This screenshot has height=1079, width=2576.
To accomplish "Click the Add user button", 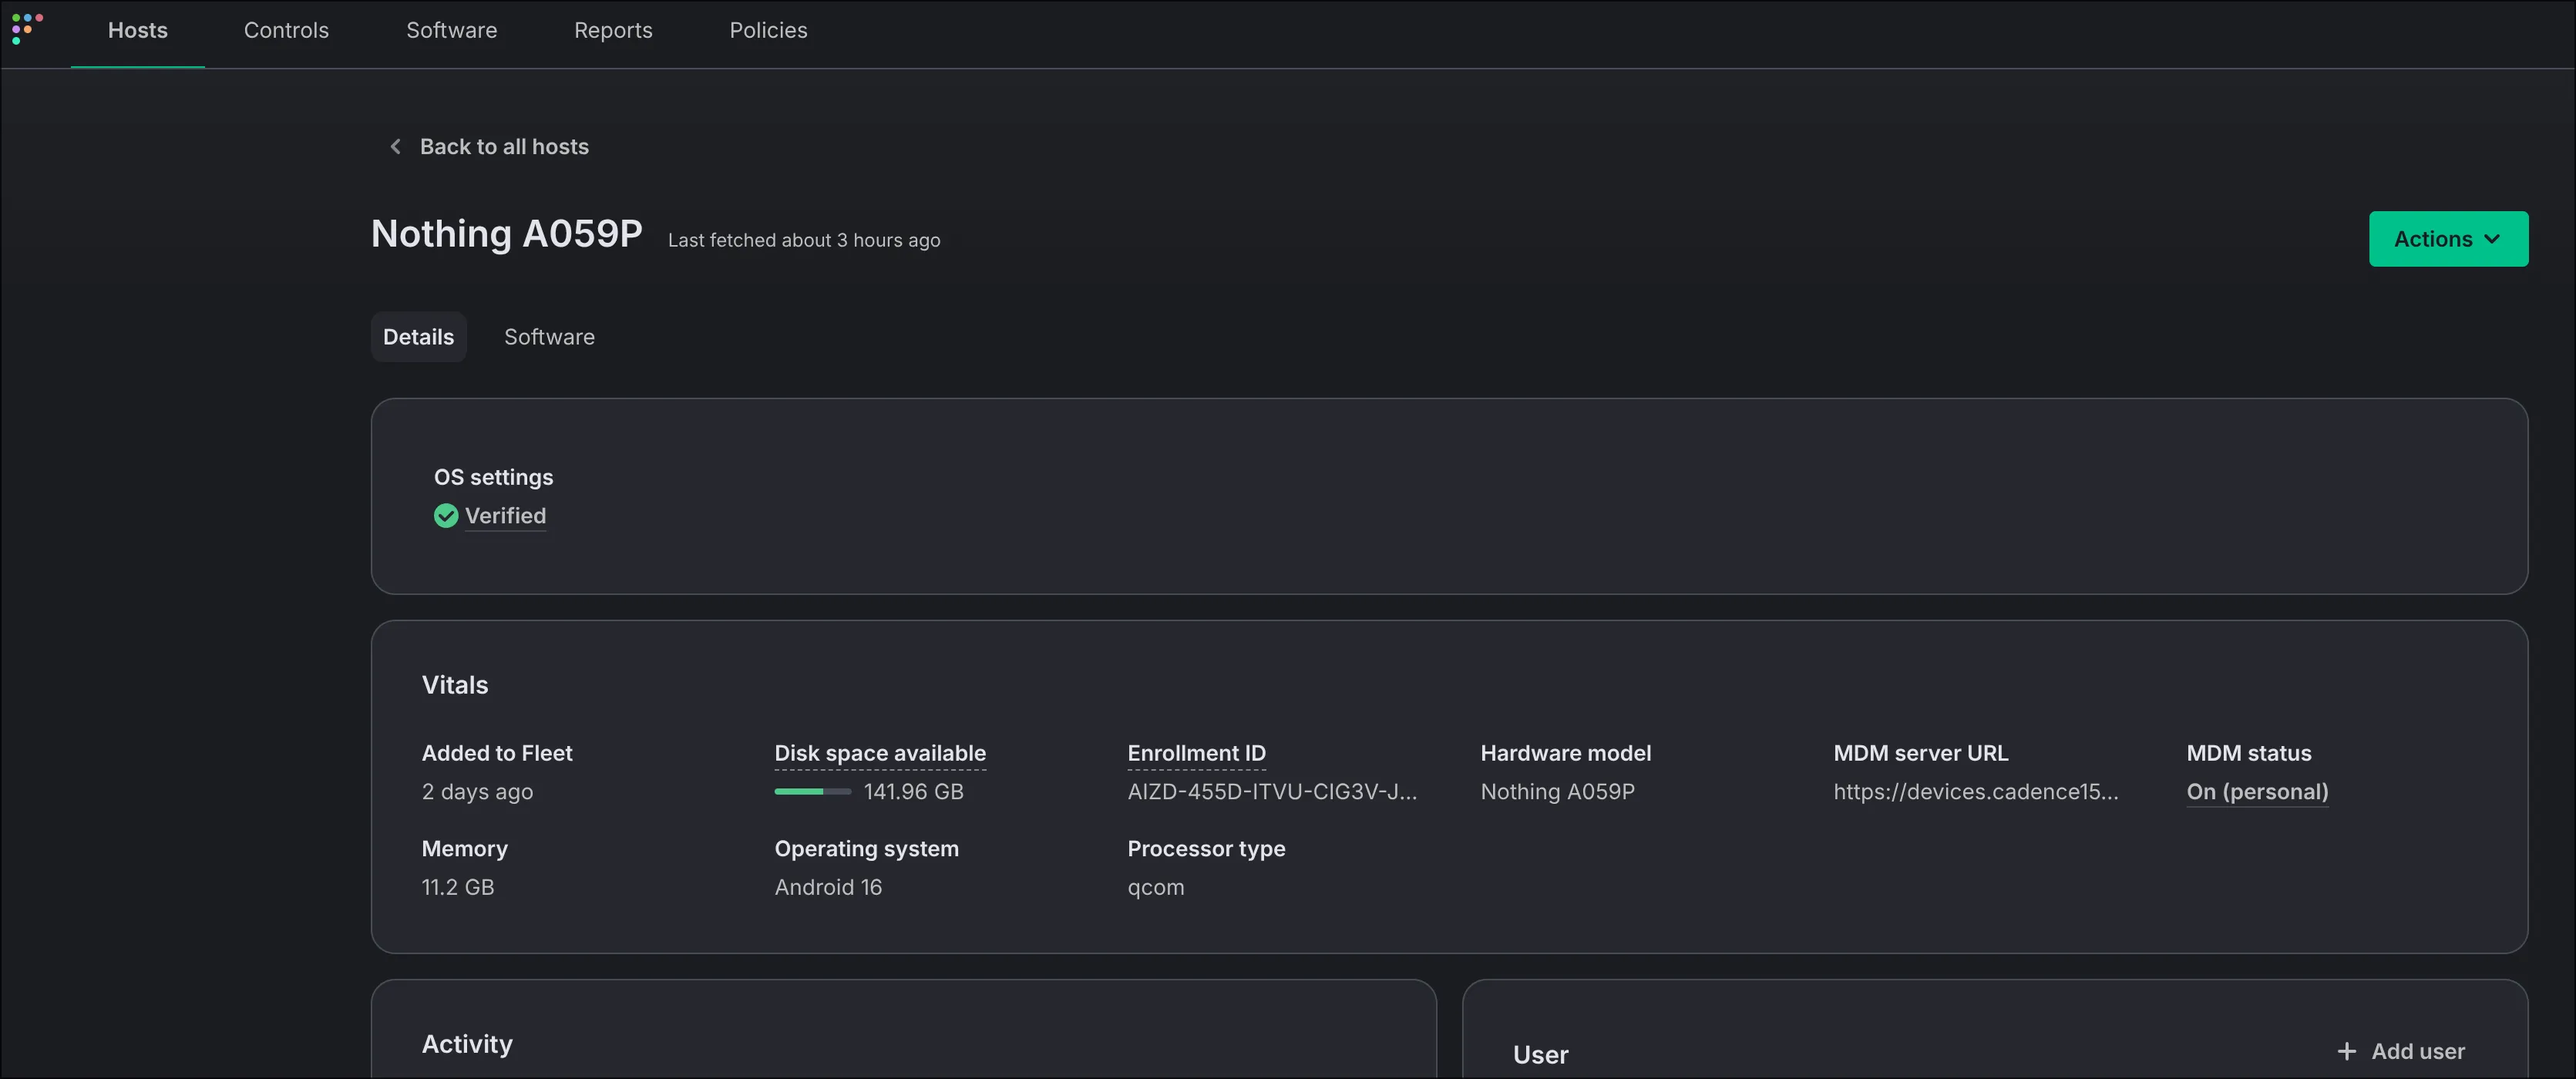I will pos(2401,1052).
